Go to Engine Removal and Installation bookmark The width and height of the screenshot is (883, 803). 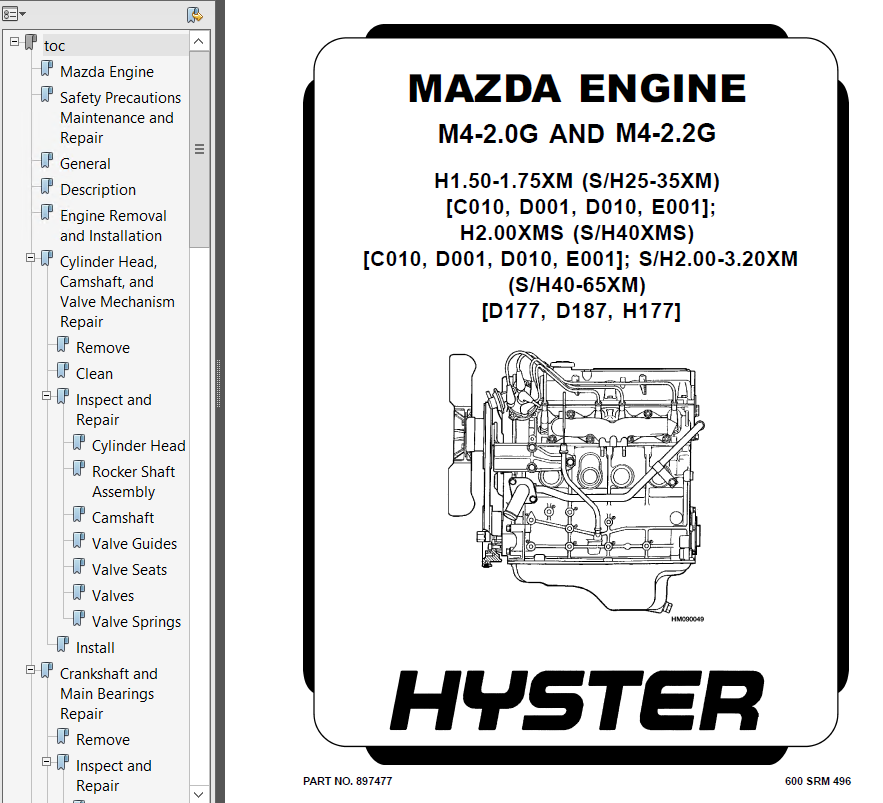tap(112, 225)
